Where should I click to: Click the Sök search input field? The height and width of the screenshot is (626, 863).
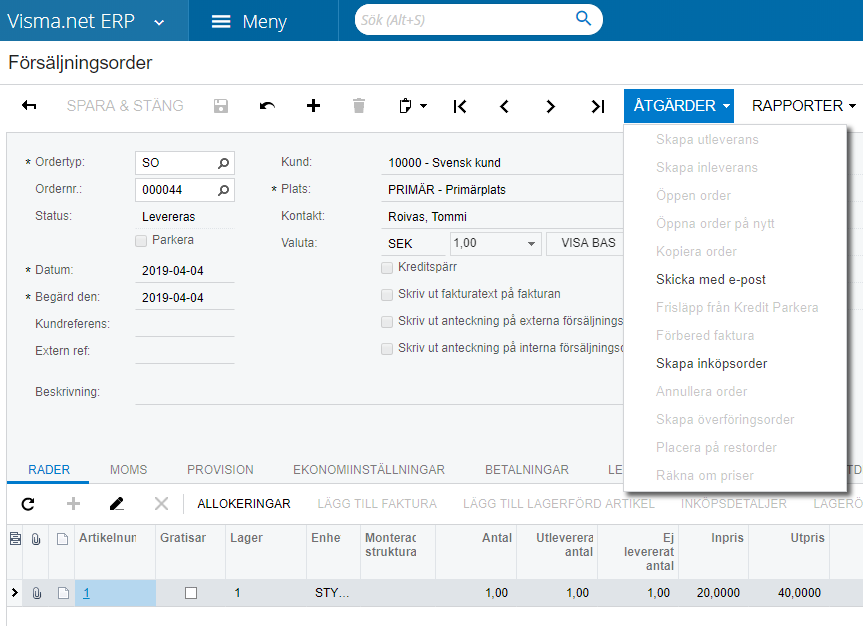[465, 20]
